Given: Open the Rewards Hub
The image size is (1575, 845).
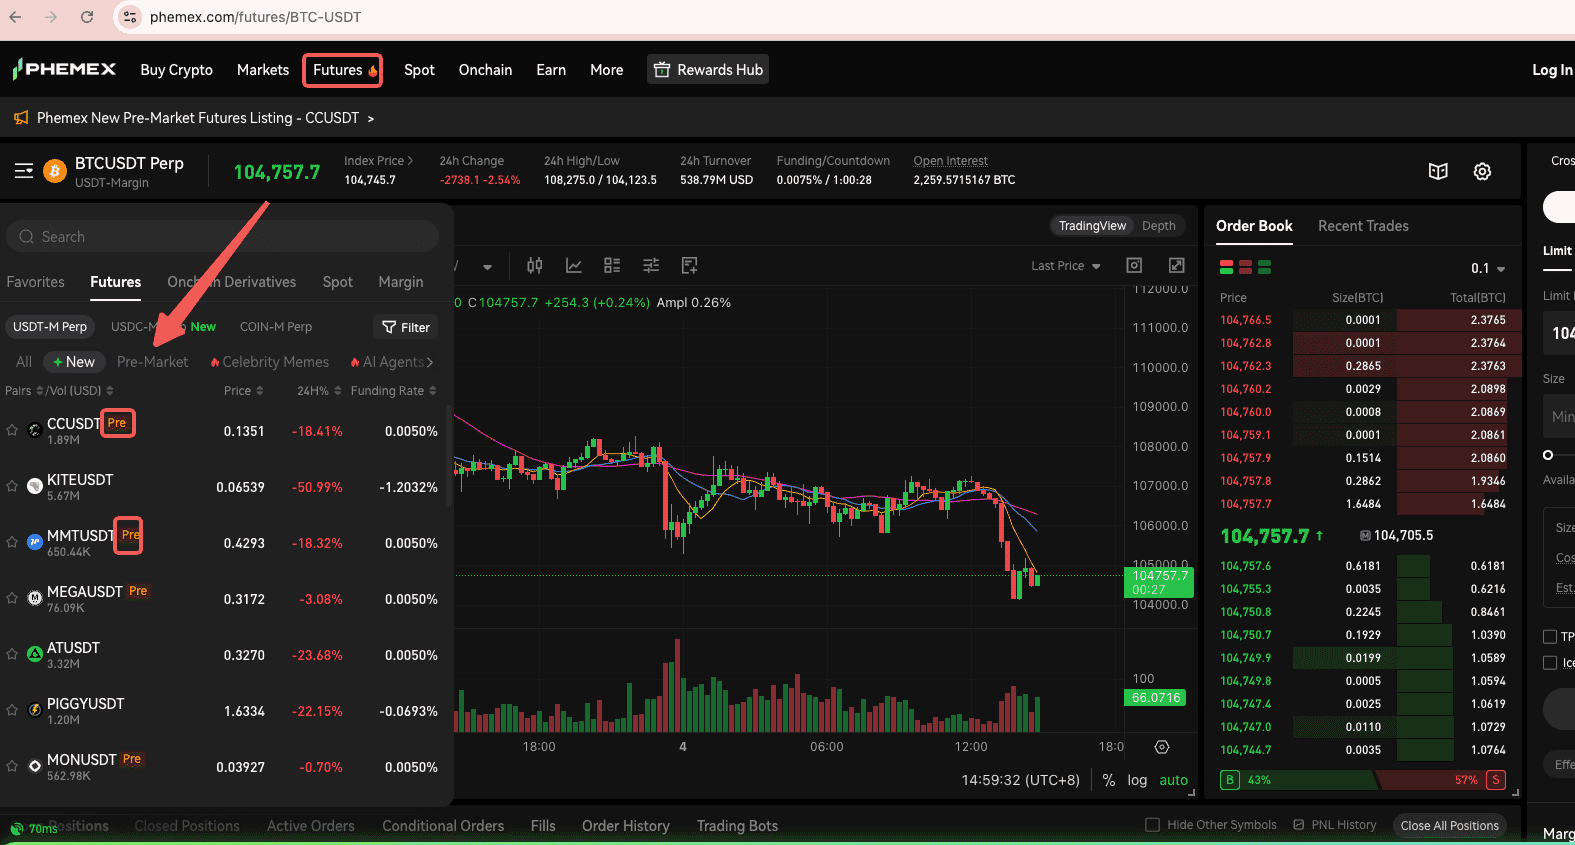Looking at the screenshot, I should (x=708, y=70).
